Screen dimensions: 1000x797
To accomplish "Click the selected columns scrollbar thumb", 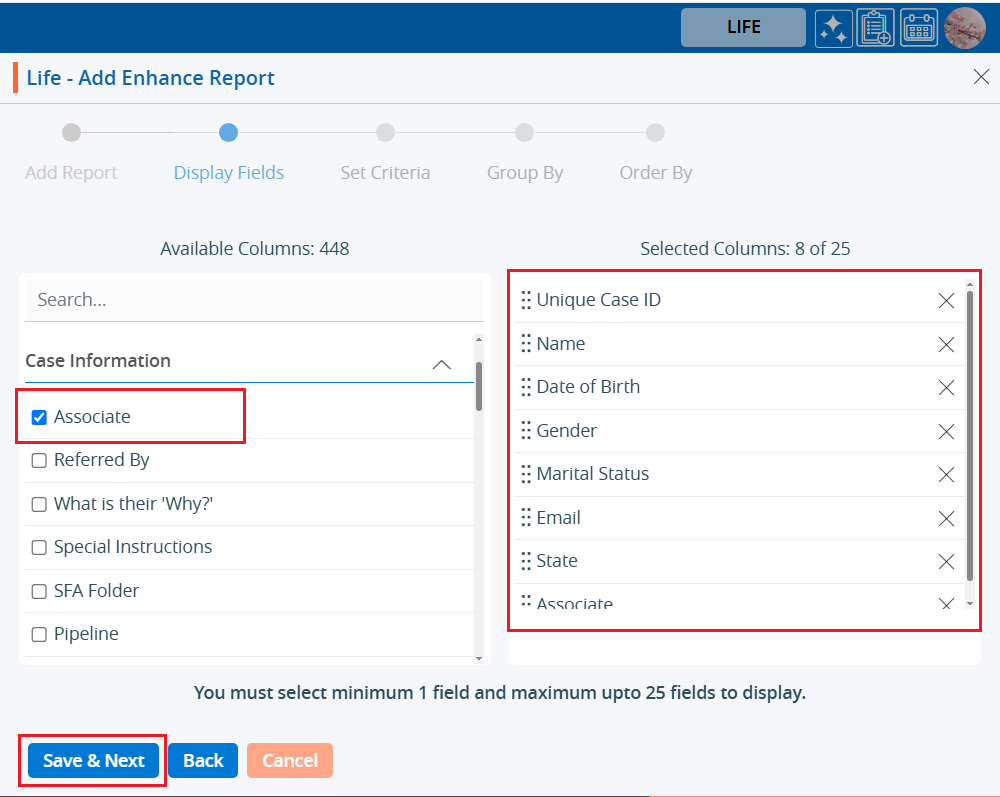I will (969, 435).
